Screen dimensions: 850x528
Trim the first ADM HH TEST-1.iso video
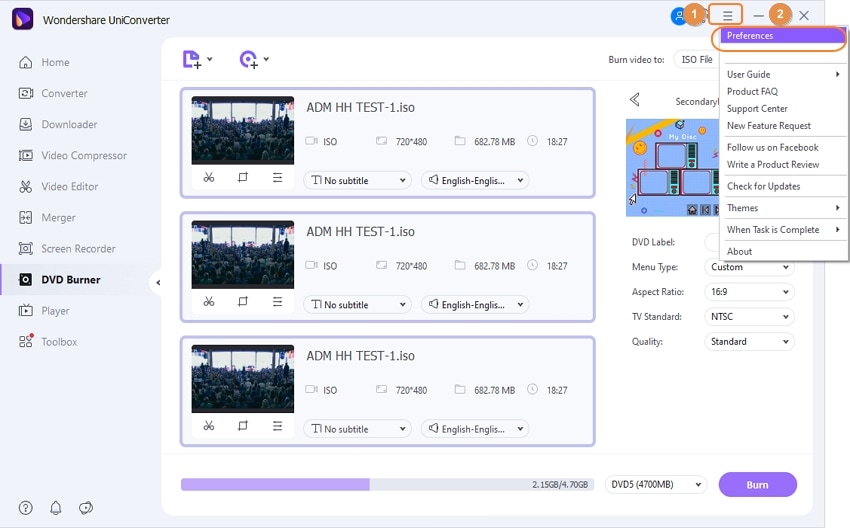click(x=209, y=177)
